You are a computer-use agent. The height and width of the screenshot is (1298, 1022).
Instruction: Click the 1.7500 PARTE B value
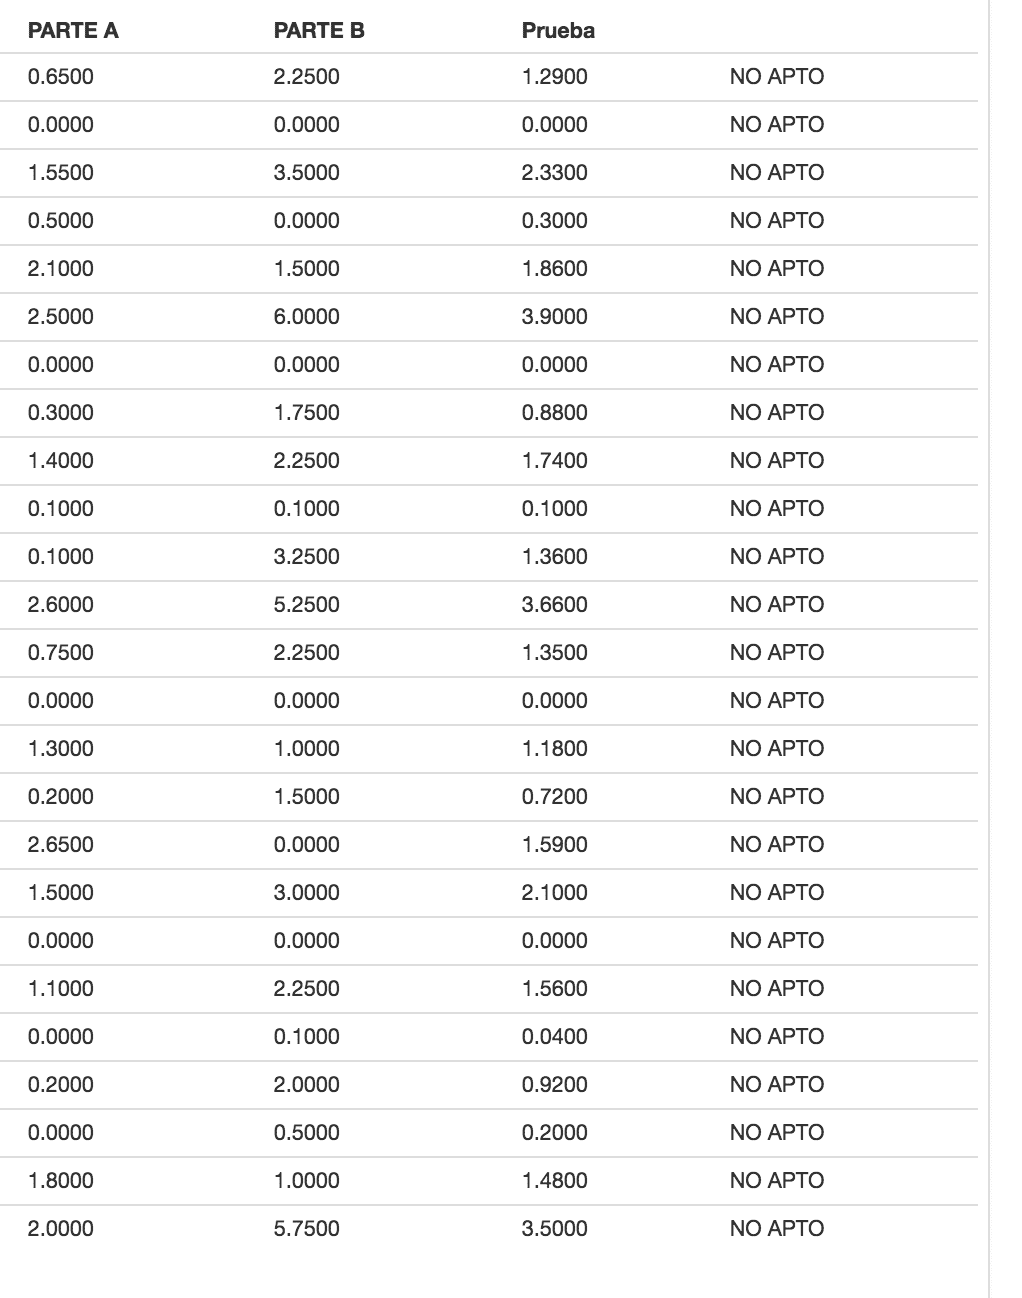pyautogui.click(x=307, y=413)
